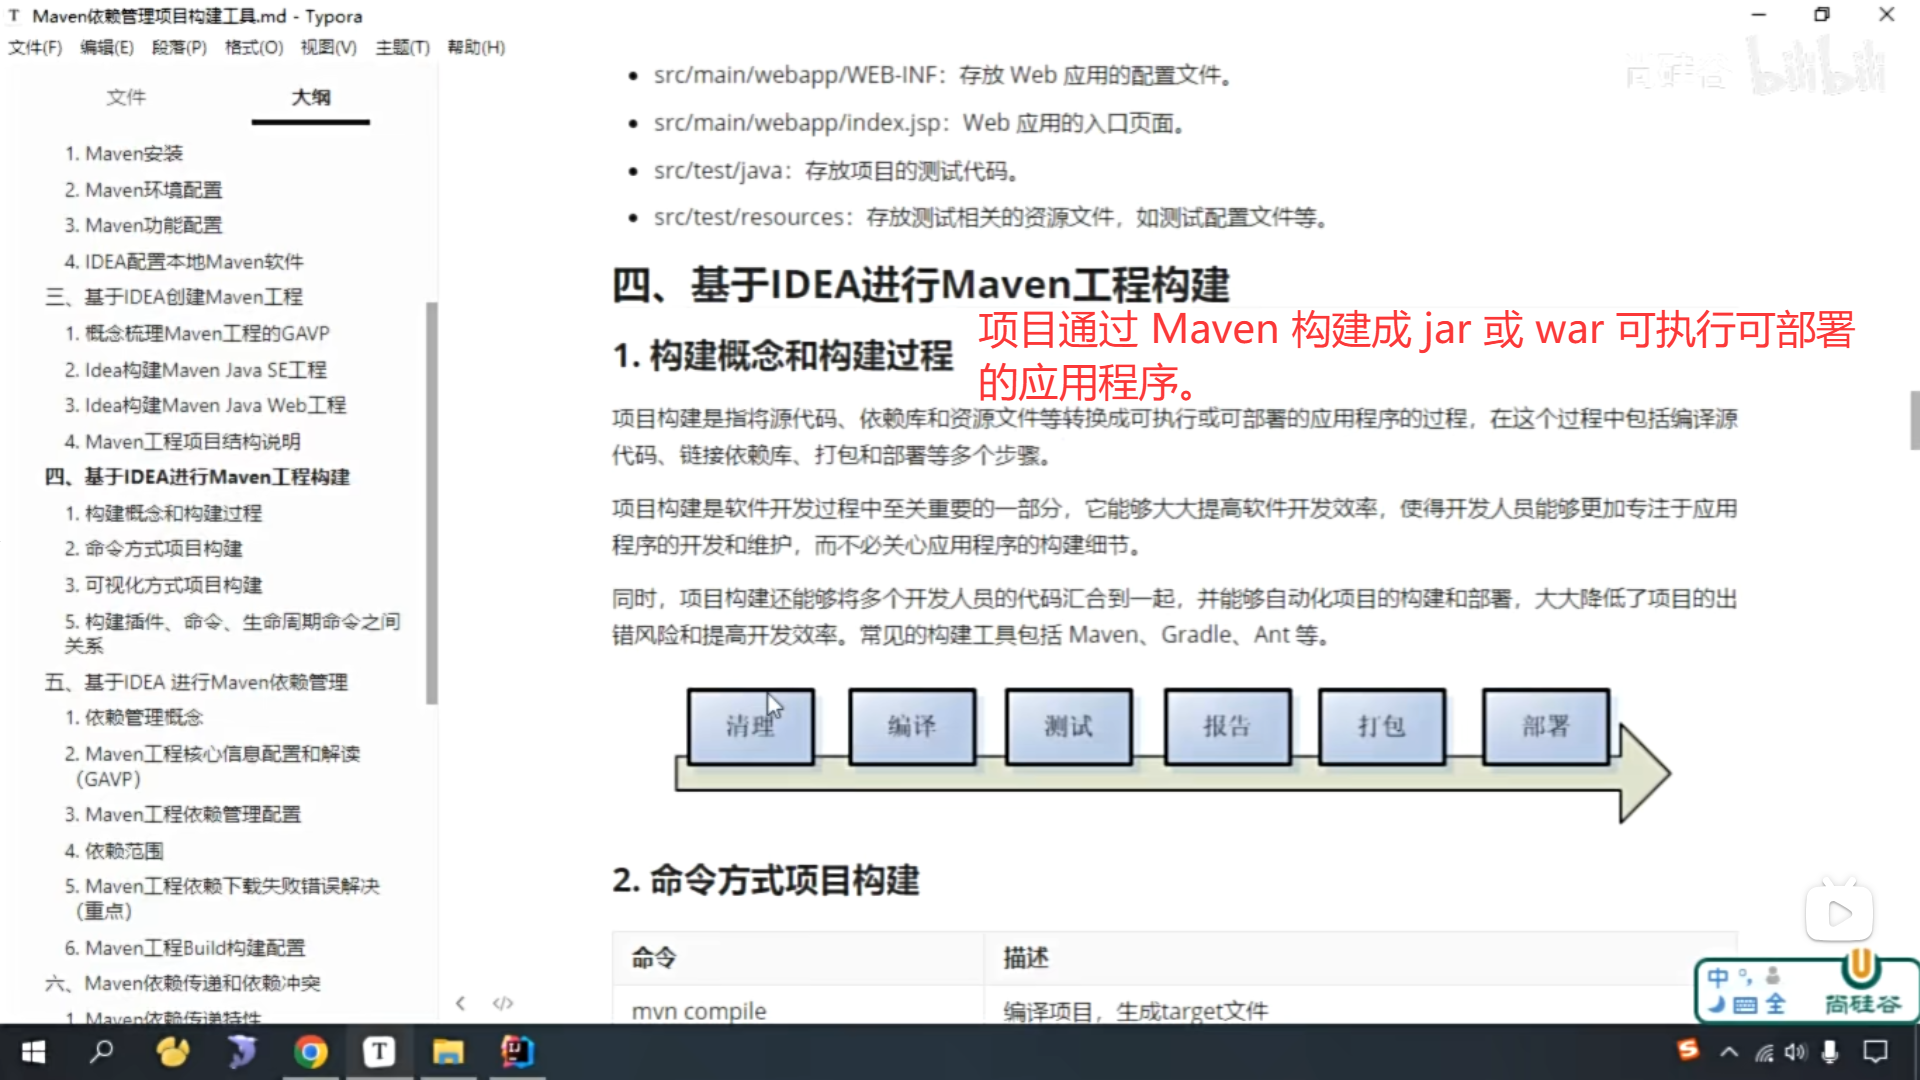
Task: Open the notification center icon
Action: coord(1876,1052)
